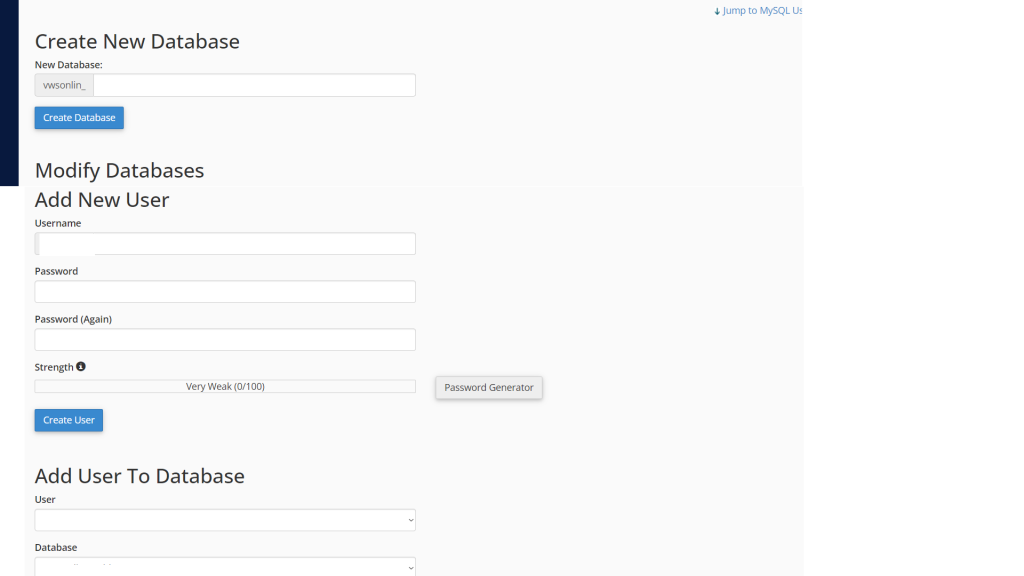
Task: Open the User dropdown under Add User To Database
Action: pyautogui.click(x=225, y=520)
